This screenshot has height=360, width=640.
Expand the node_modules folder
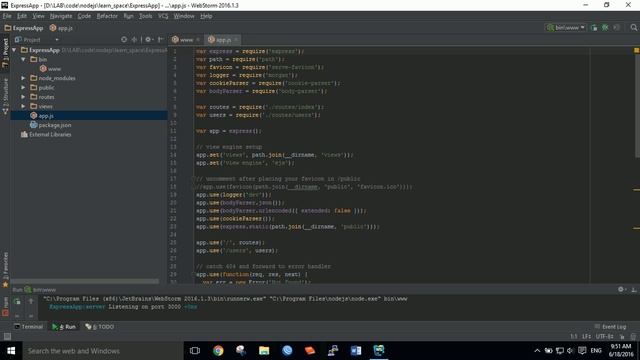click(23, 78)
